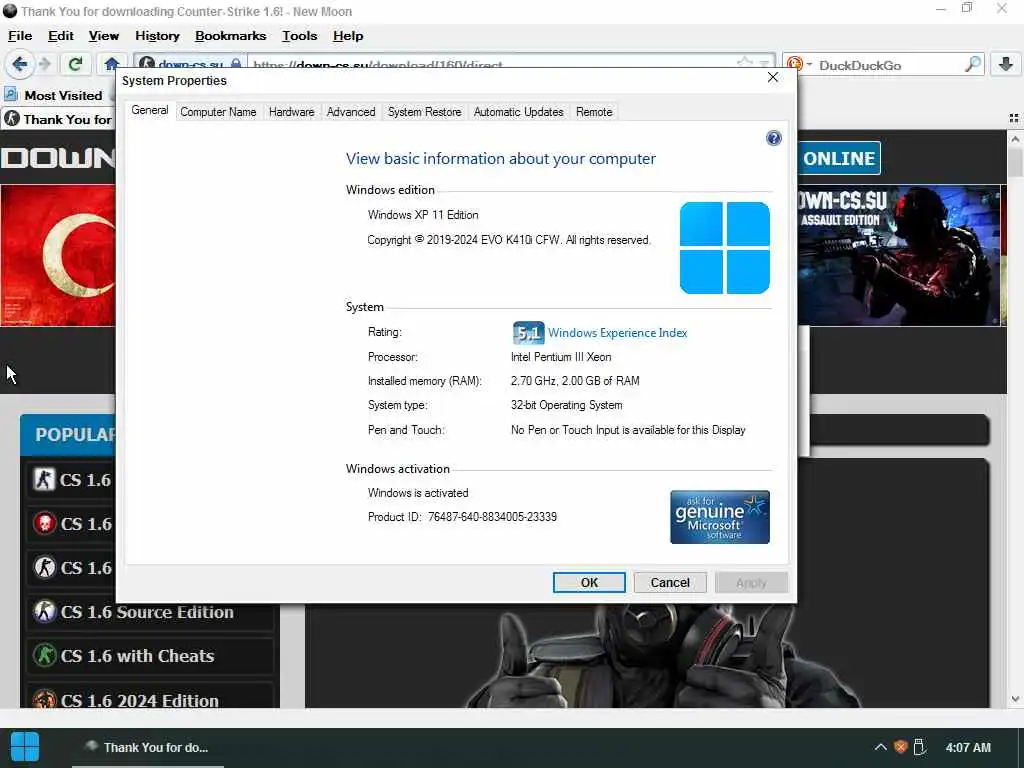Click the page vertical scrollbar thumb

click(x=1015, y=162)
